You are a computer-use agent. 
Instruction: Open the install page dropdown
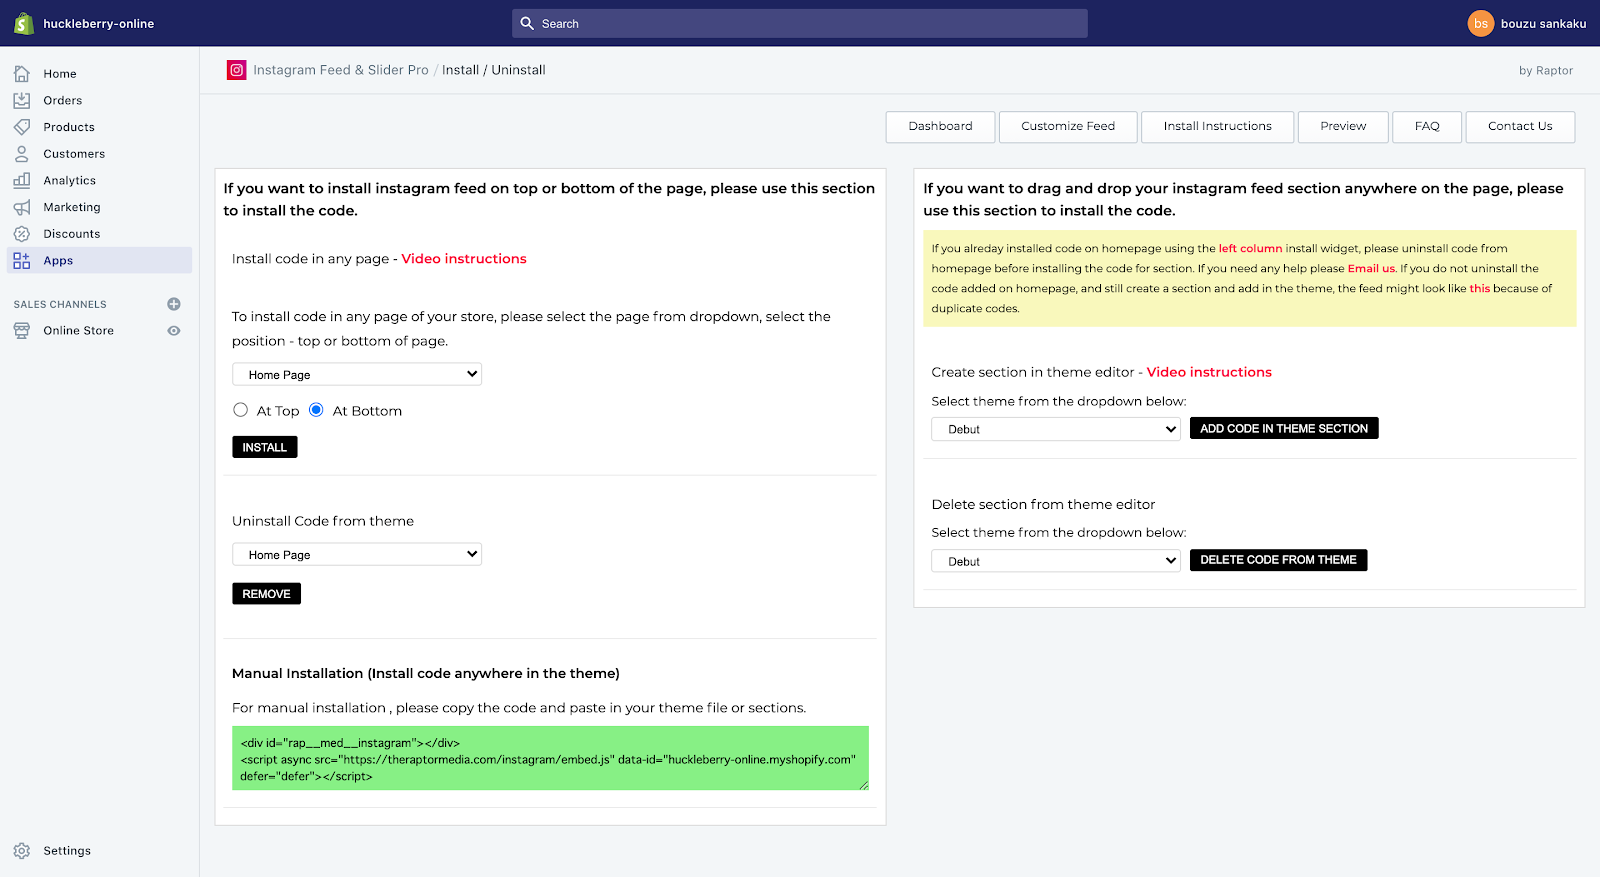pos(357,374)
